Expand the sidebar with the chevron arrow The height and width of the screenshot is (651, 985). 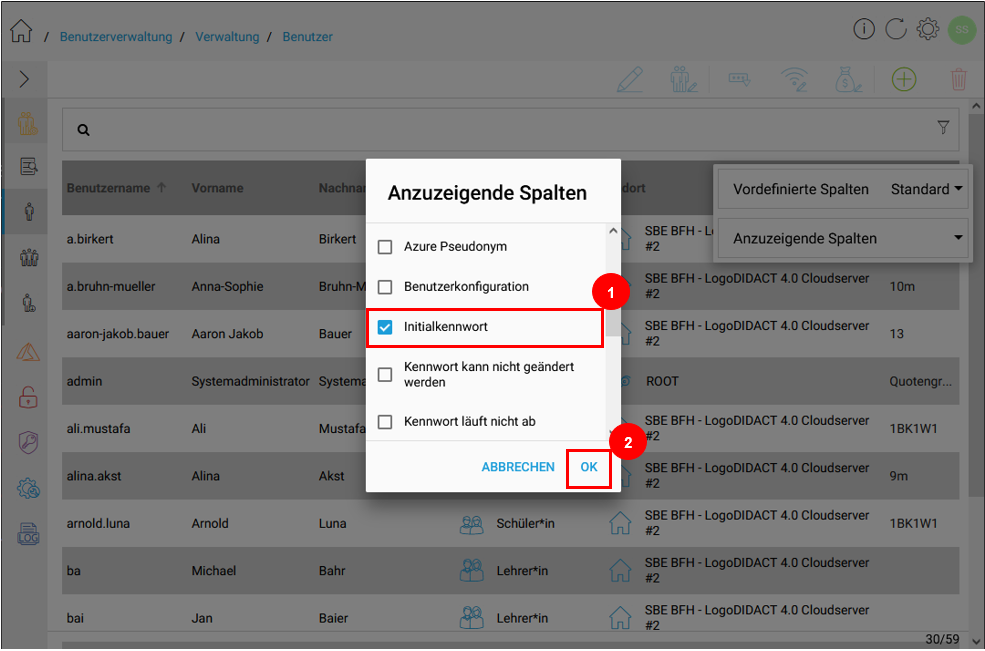[24, 79]
